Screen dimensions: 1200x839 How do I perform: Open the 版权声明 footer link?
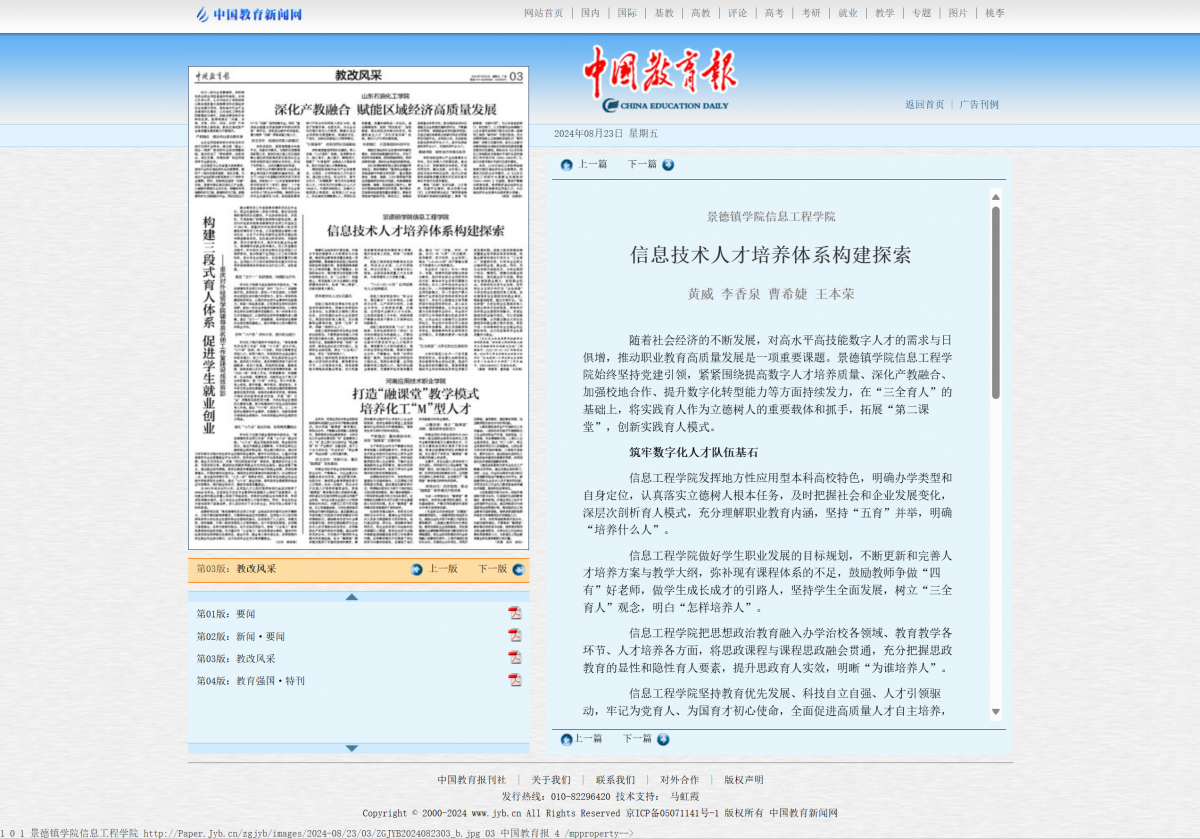tap(744, 780)
